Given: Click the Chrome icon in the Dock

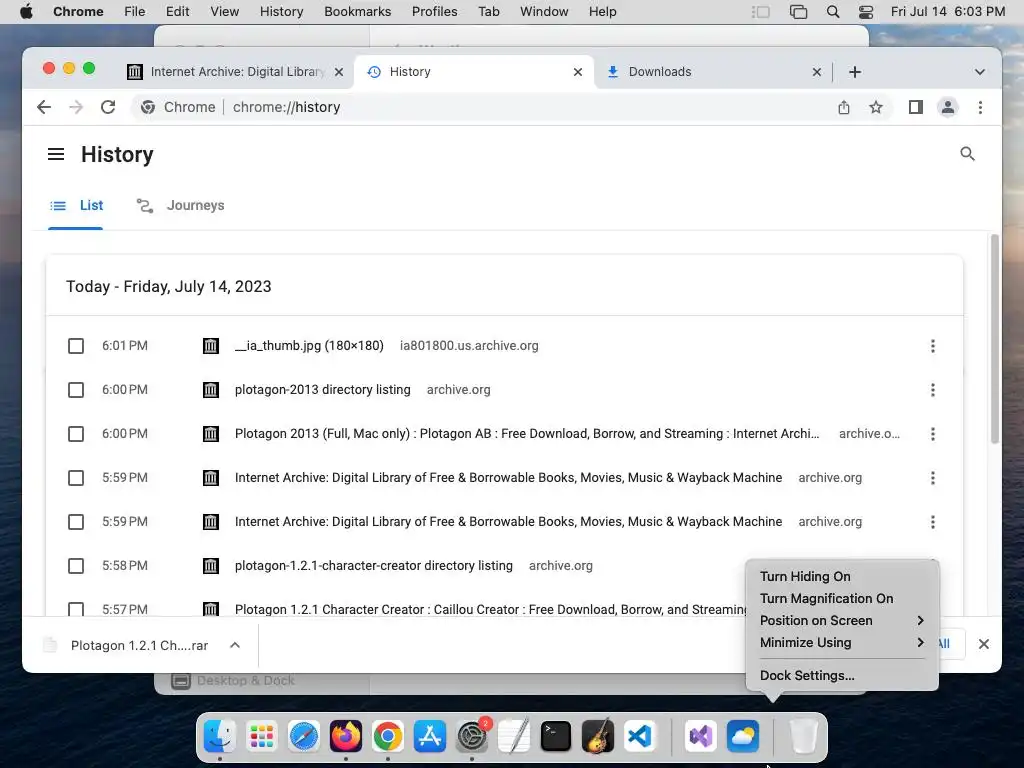Looking at the screenshot, I should pos(388,737).
